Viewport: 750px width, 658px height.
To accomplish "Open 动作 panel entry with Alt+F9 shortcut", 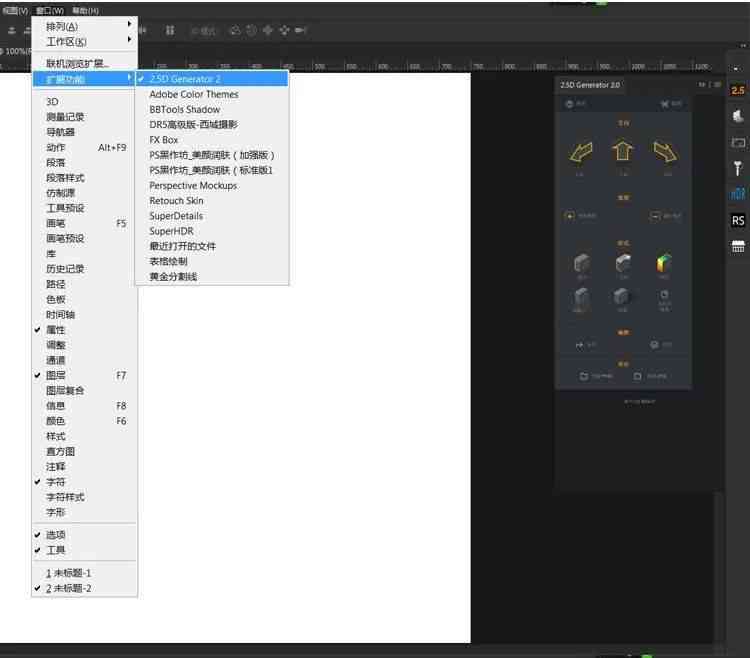I will (84, 147).
